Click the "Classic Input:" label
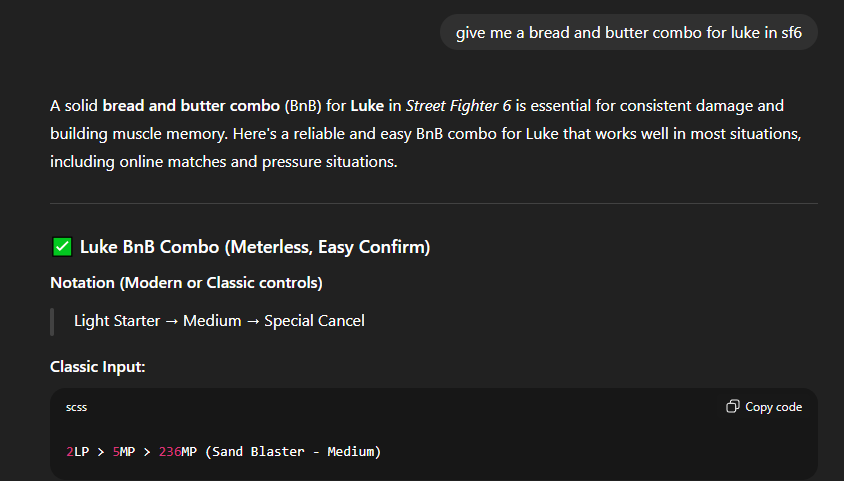Viewport: 844px width, 481px height. point(98,367)
